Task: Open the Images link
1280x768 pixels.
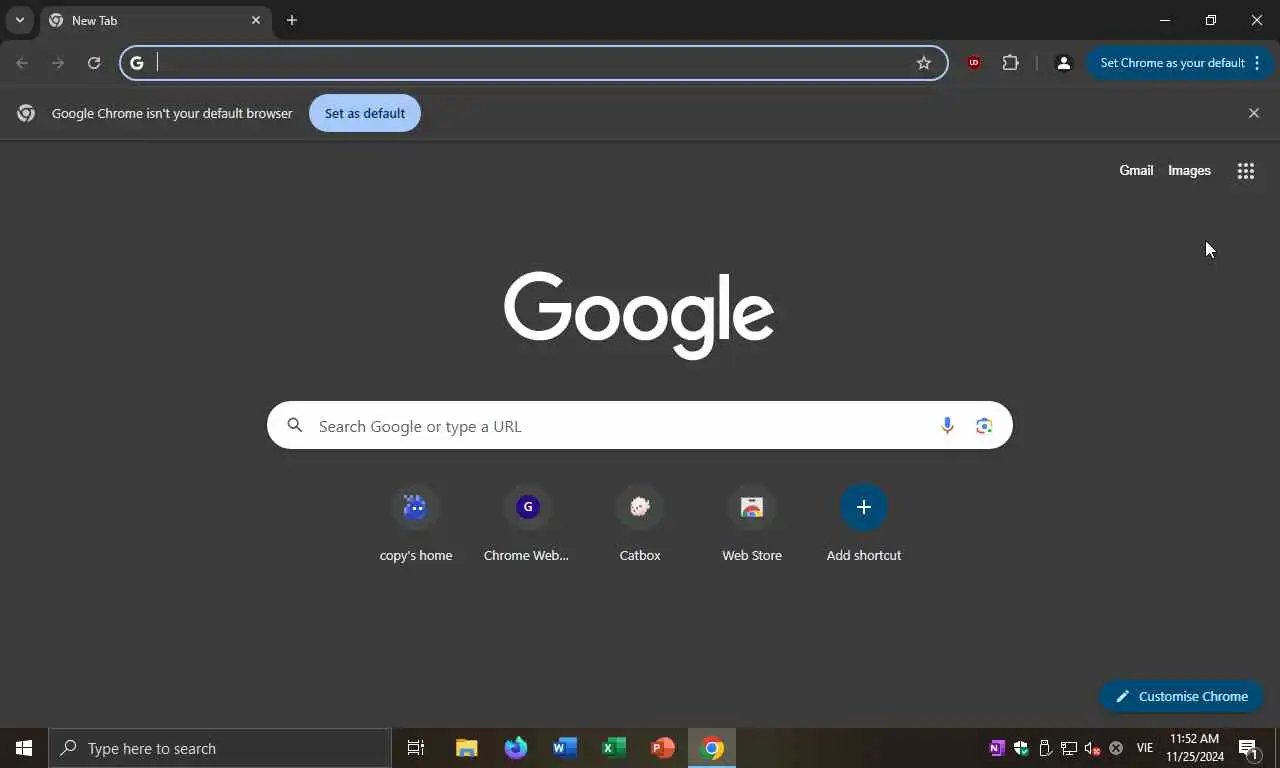Action: point(1189,171)
